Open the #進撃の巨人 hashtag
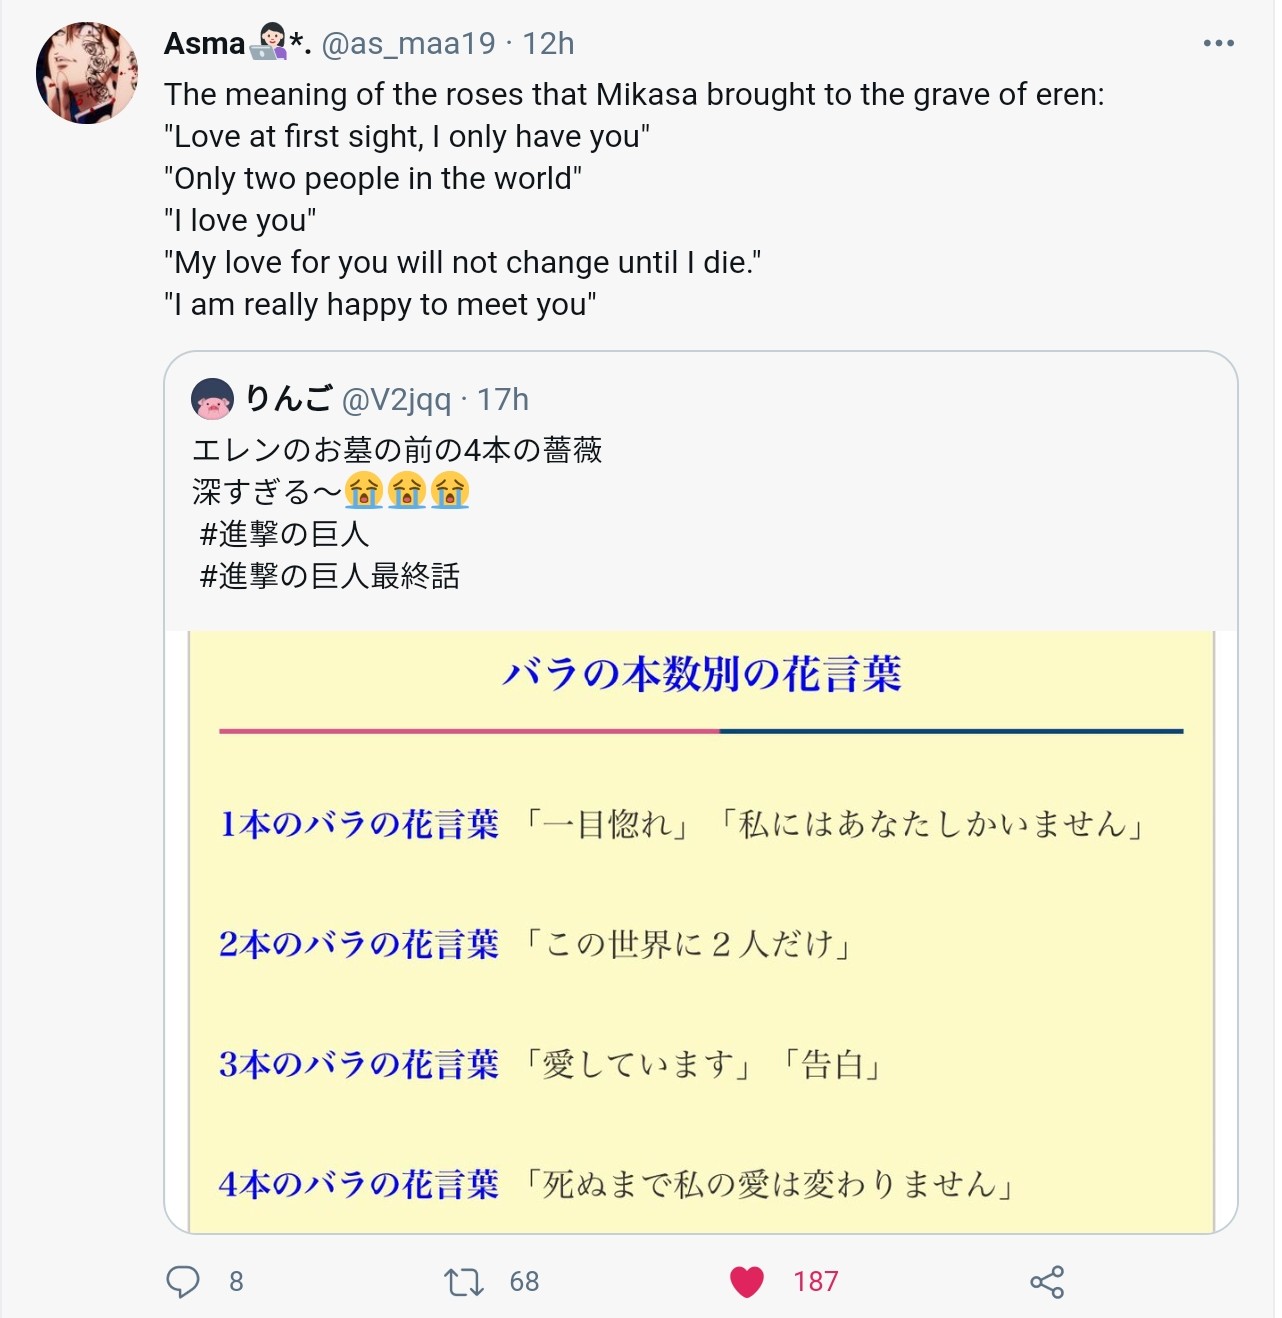The image size is (1282, 1318). pos(285,534)
